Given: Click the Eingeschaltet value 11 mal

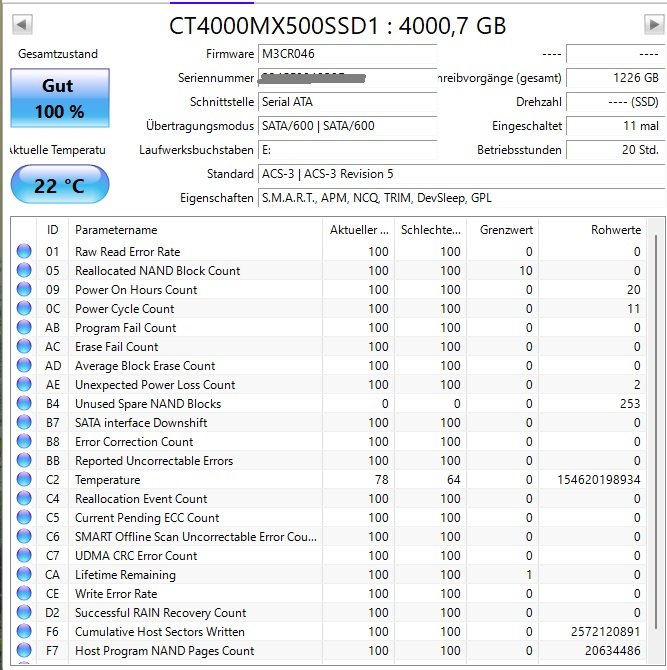Looking at the screenshot, I should point(615,126).
